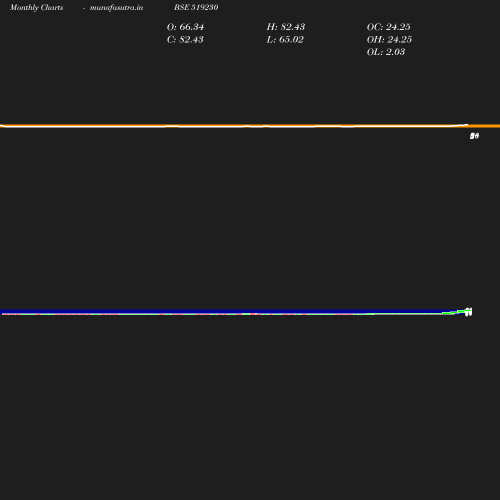Select the OH: 24.25 value
Viewport: 500px width, 500px height.
[x=389, y=39]
